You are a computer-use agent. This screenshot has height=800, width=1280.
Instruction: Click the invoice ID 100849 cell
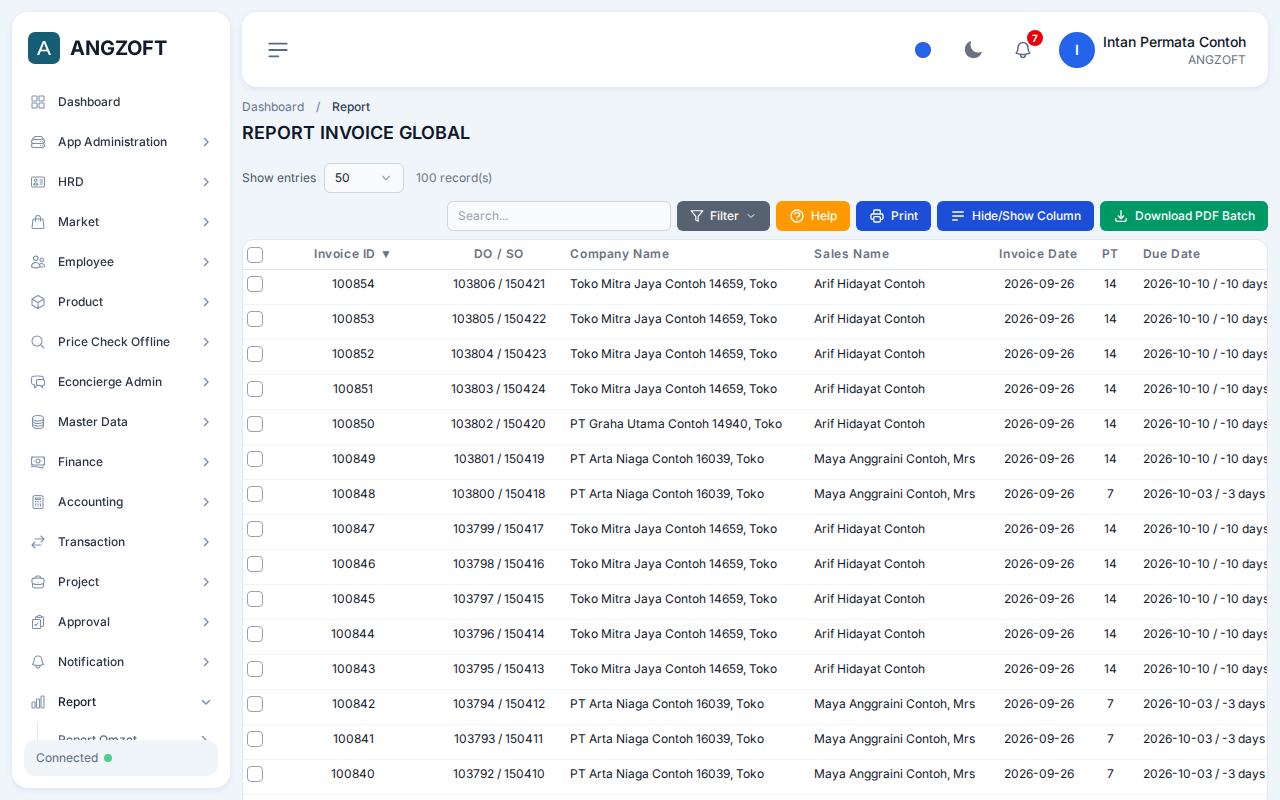coord(353,459)
